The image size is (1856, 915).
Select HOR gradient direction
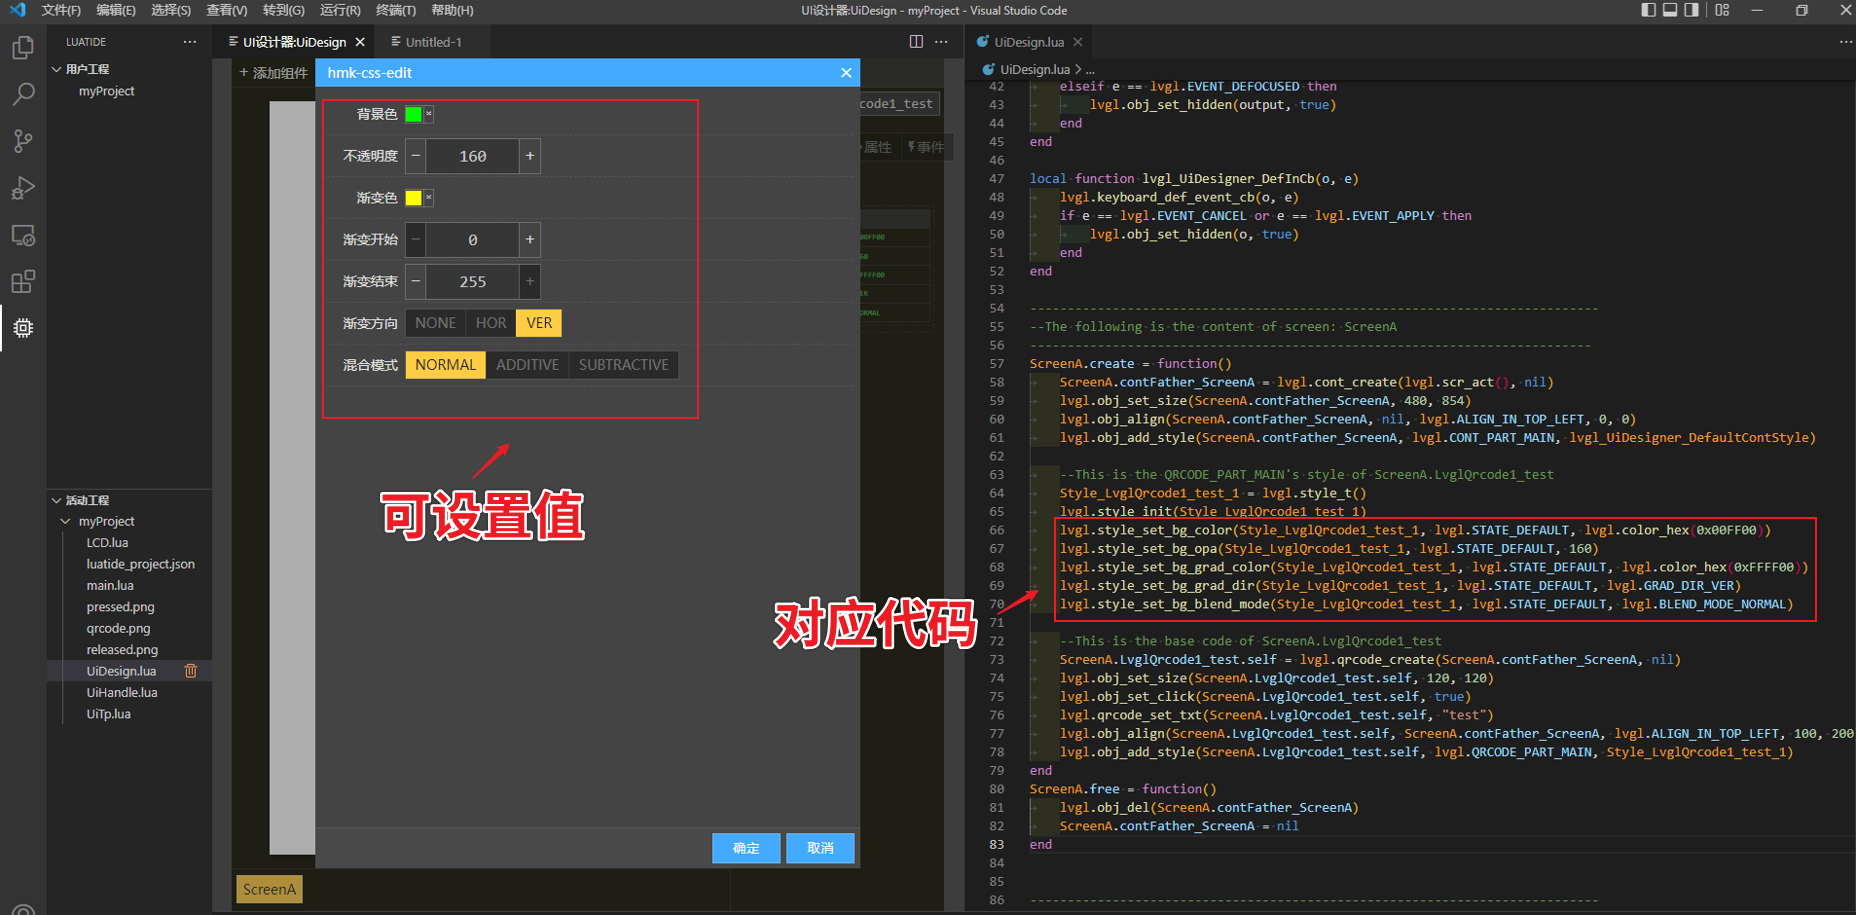[x=490, y=323]
